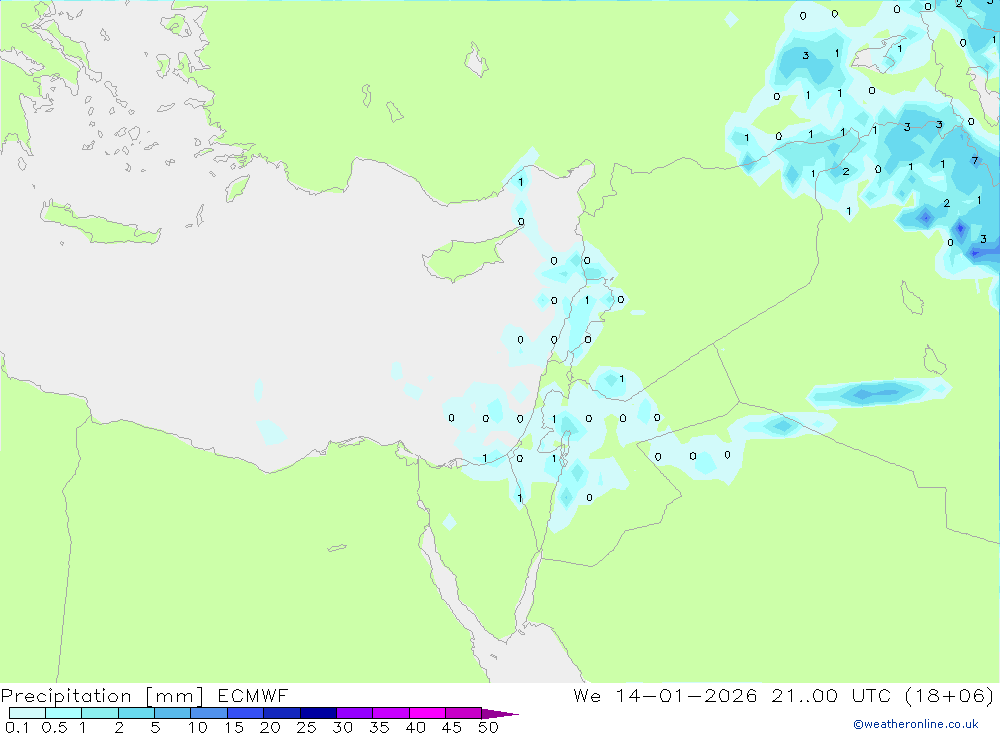The image size is (1000, 733).
Task: Click the '35' legend label
Action: (379, 727)
